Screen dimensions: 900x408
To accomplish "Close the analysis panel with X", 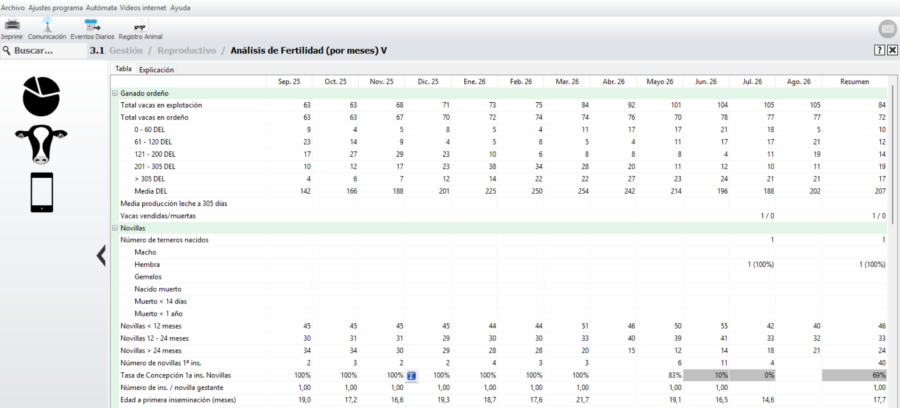I will (892, 50).
